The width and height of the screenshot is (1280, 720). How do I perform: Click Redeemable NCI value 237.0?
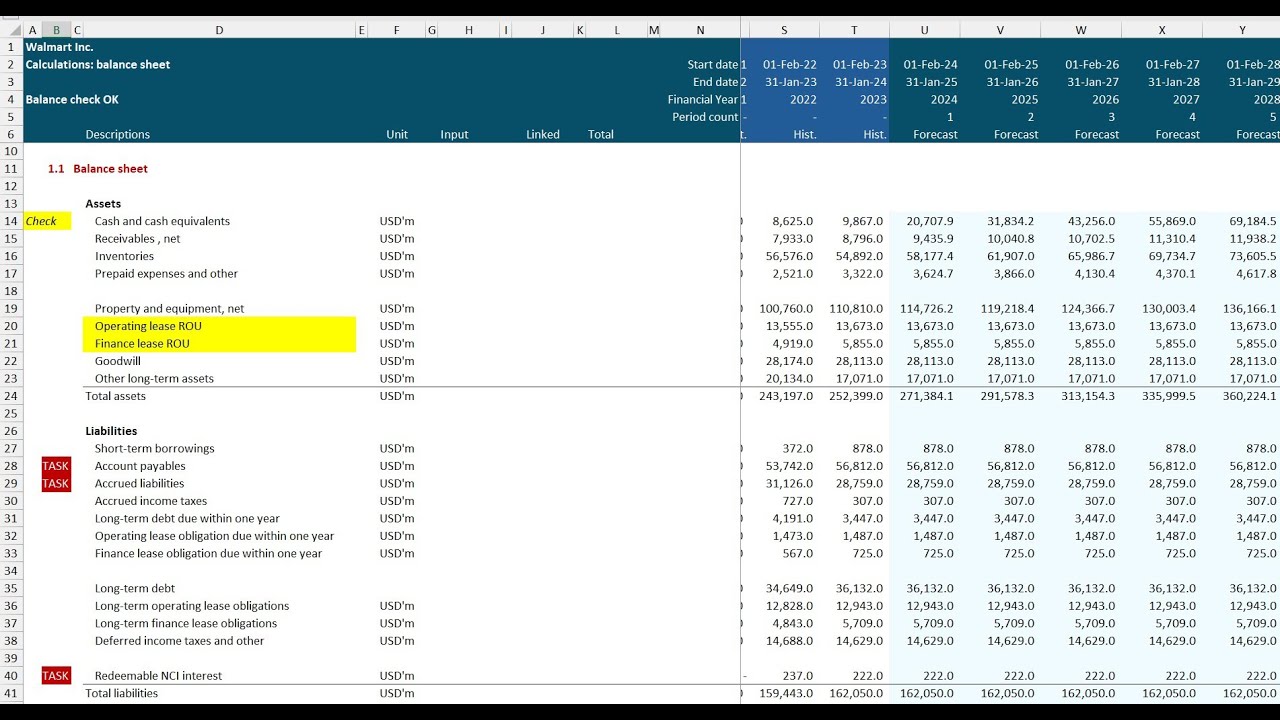pos(800,676)
